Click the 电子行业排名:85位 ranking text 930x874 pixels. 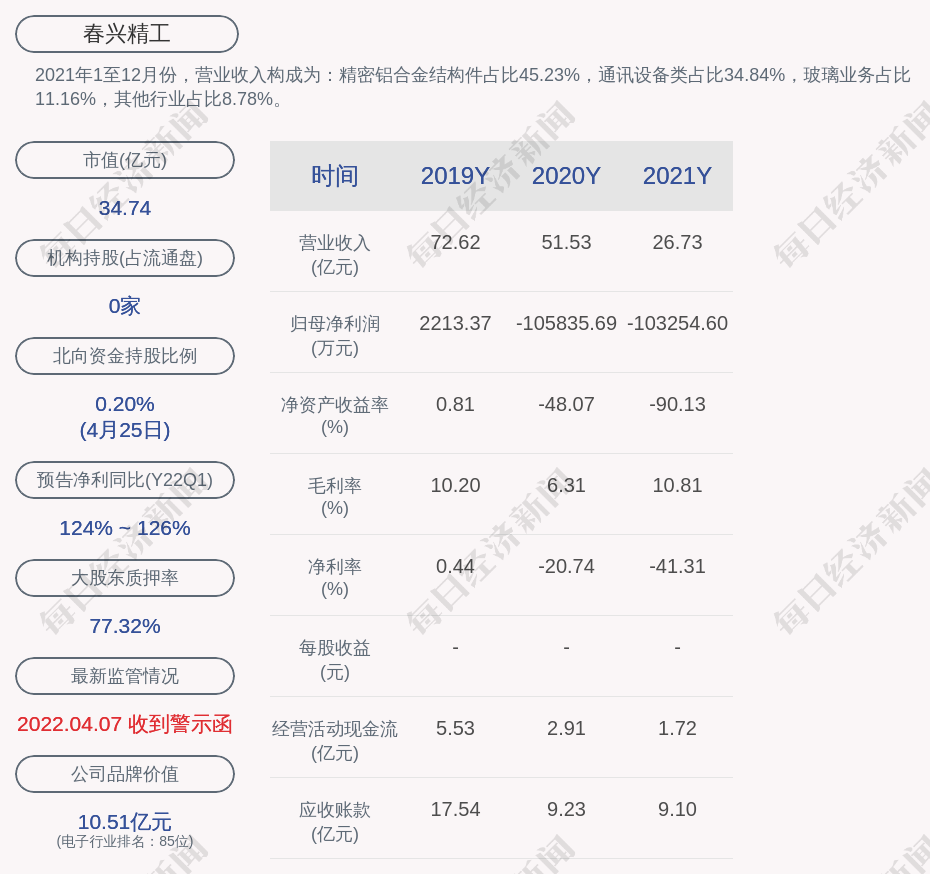(124, 843)
